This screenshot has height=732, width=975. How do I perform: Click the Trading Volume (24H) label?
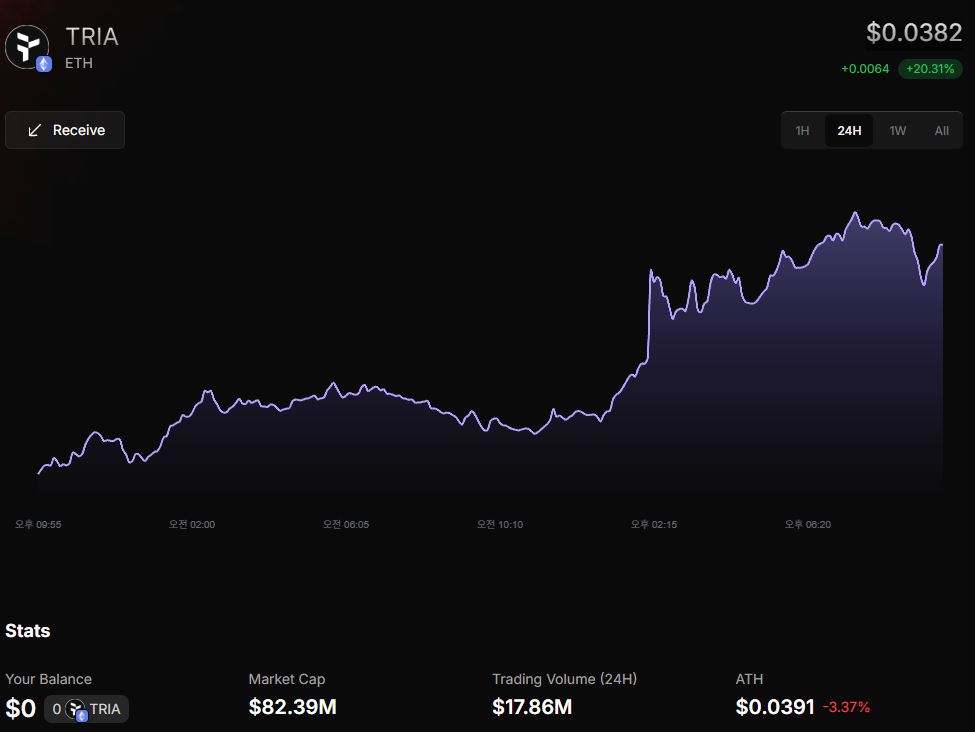[565, 679]
